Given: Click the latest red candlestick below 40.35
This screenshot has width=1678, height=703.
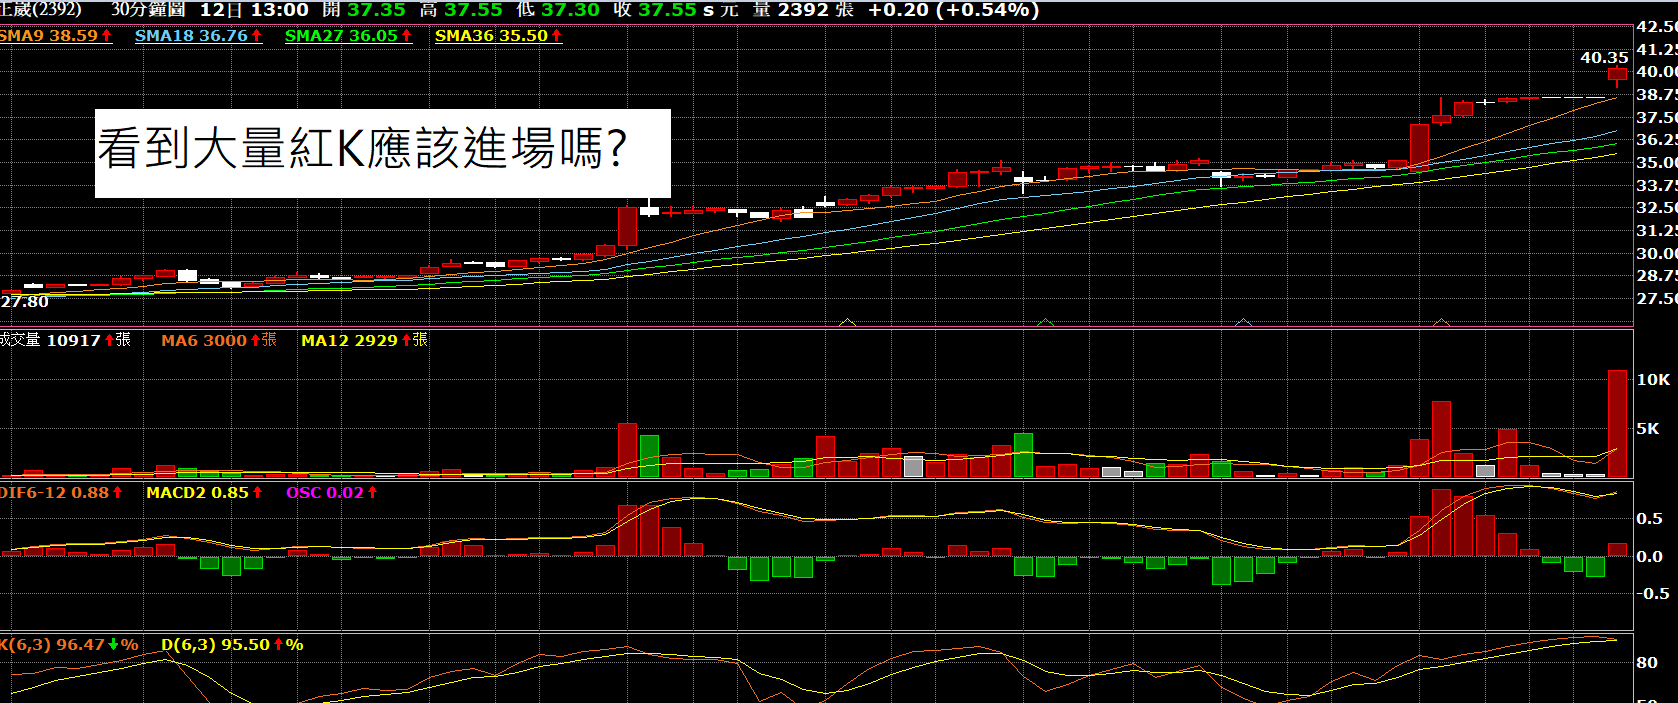Looking at the screenshot, I should (1617, 74).
